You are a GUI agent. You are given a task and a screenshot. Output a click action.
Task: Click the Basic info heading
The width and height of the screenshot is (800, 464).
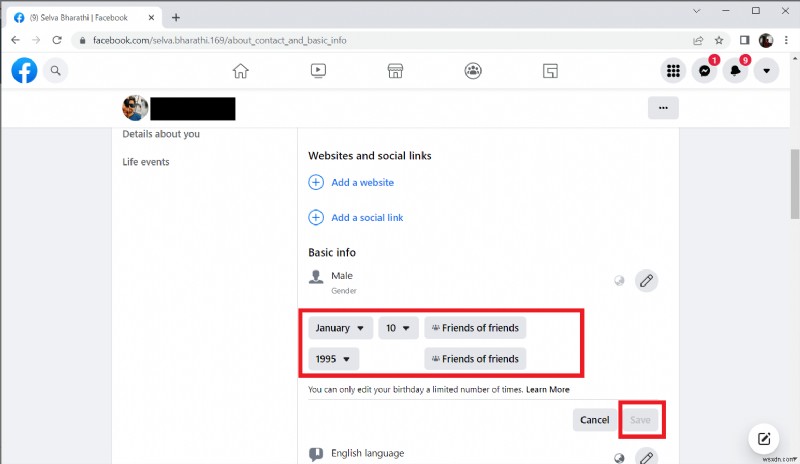pos(332,252)
